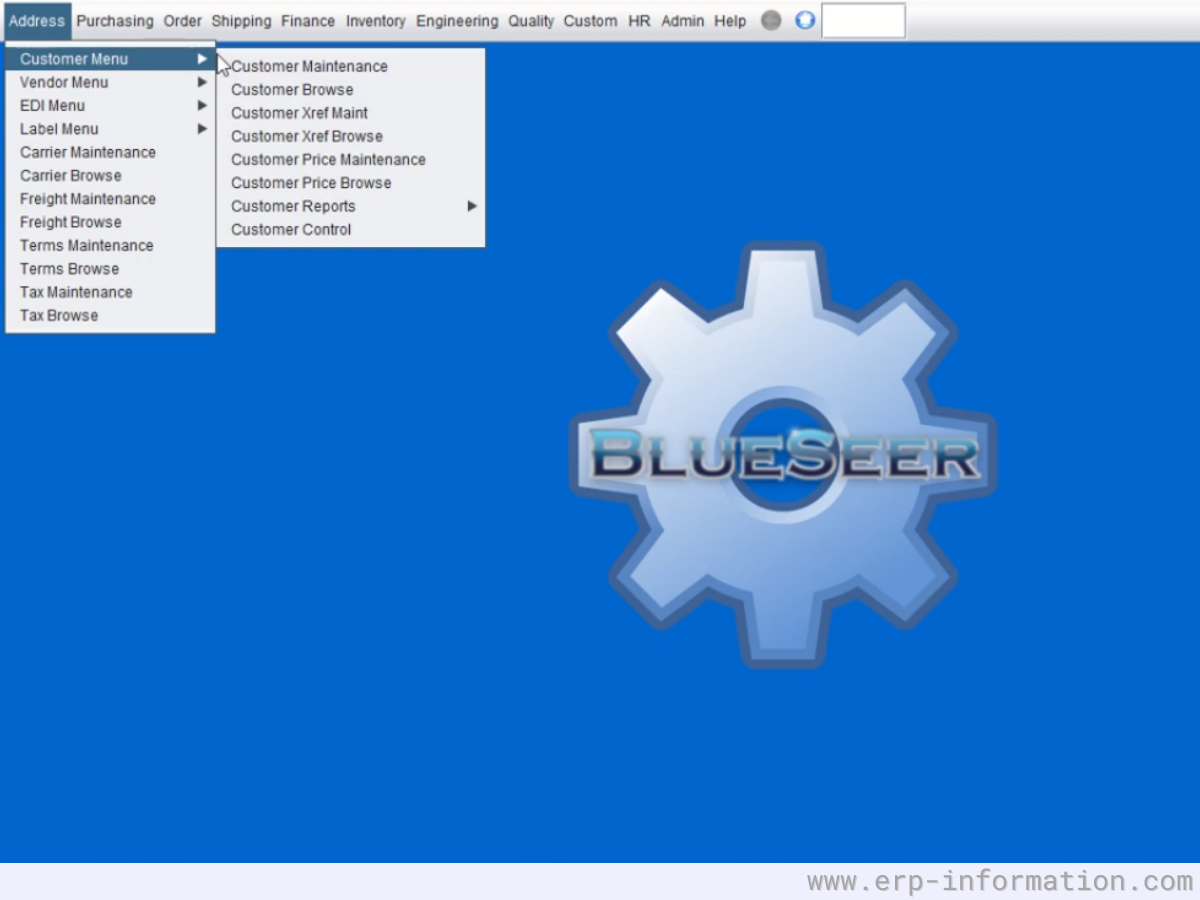Open the Finance menu

(308, 20)
